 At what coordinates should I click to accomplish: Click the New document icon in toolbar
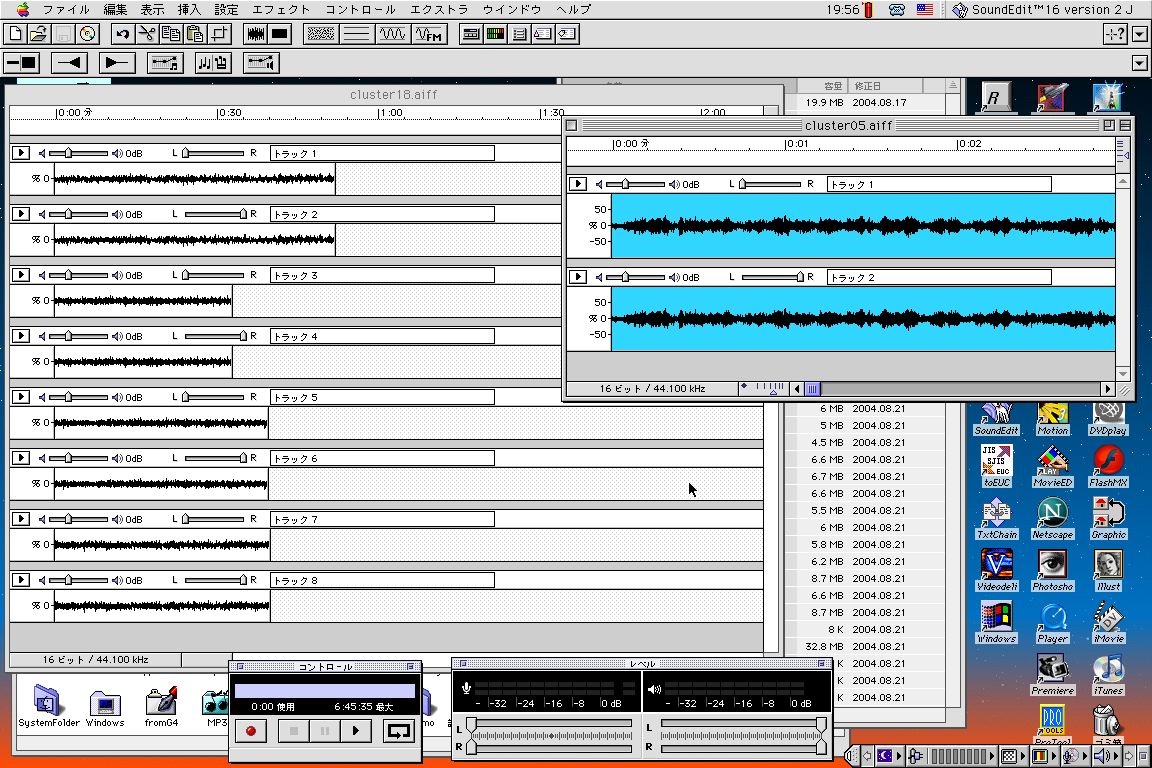pos(15,34)
